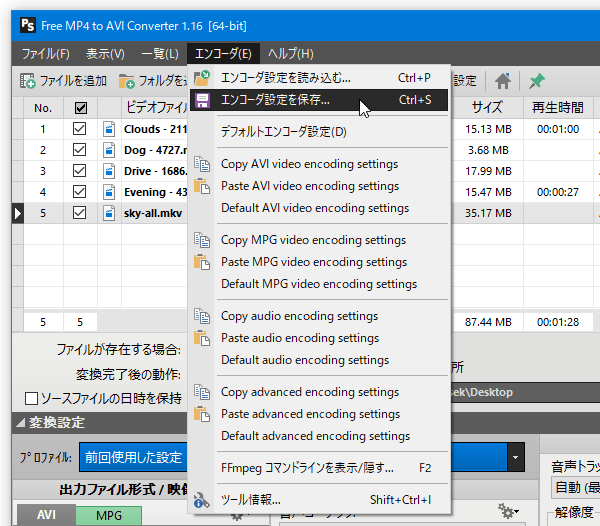The image size is (600, 526).
Task: Open the 表示(V) menu
Action: coord(105,54)
